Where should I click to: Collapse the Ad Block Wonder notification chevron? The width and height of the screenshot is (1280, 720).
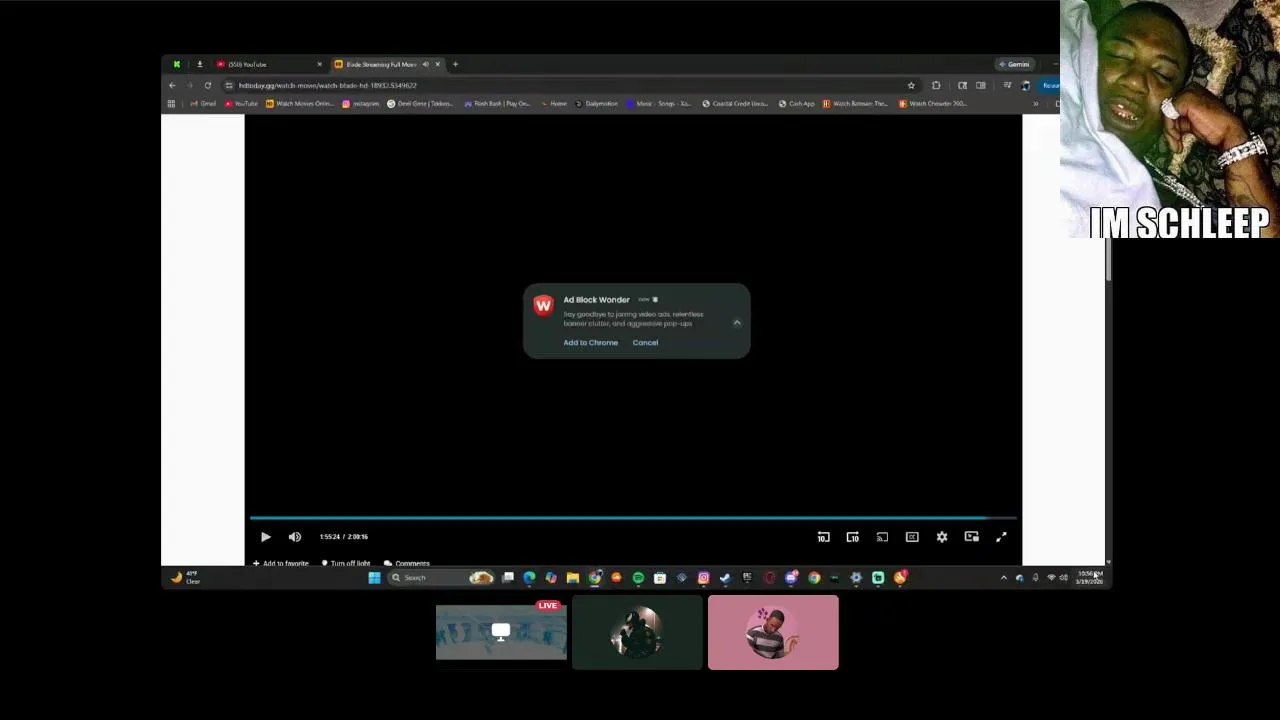tap(737, 322)
